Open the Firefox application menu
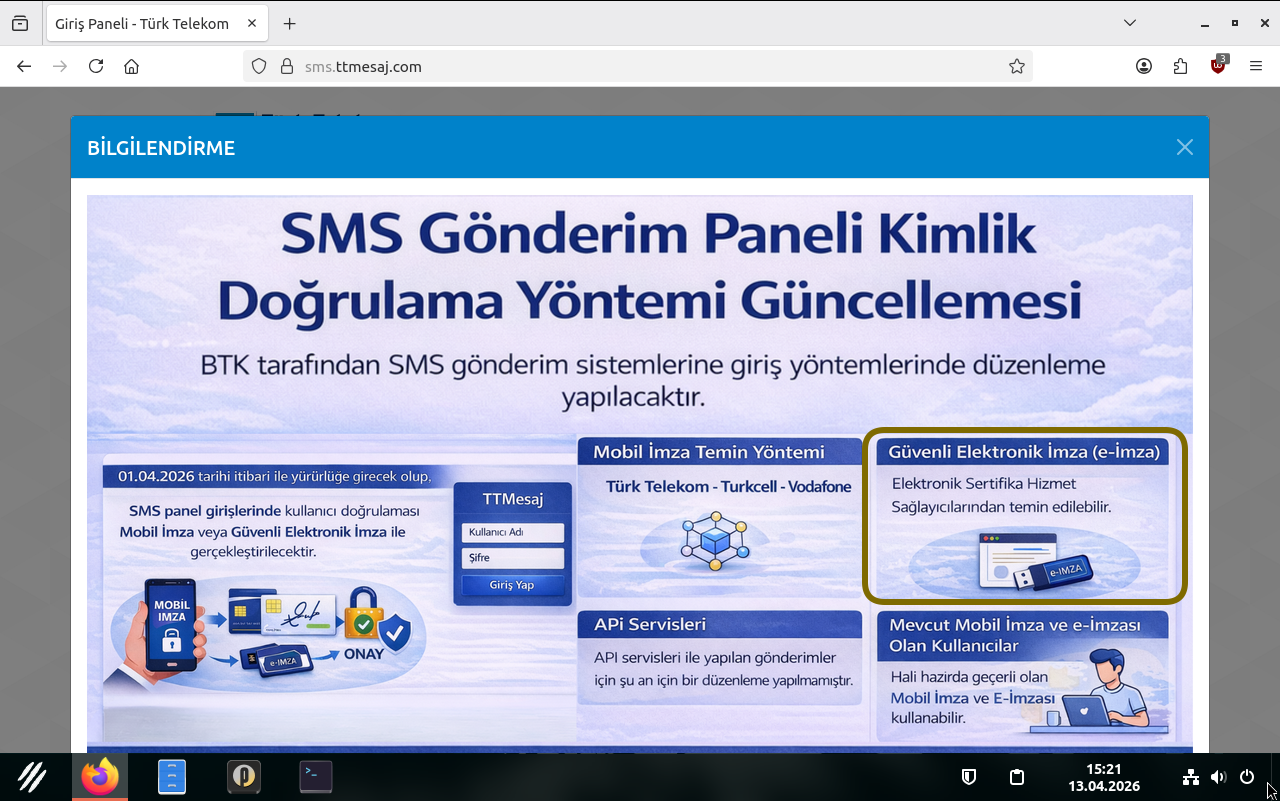1280x801 pixels. point(1256,67)
